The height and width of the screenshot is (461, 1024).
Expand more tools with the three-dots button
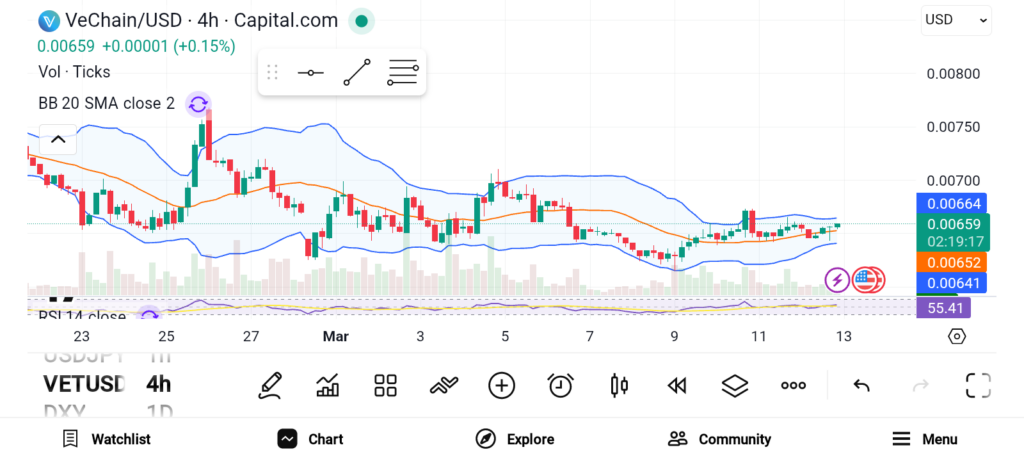(794, 385)
